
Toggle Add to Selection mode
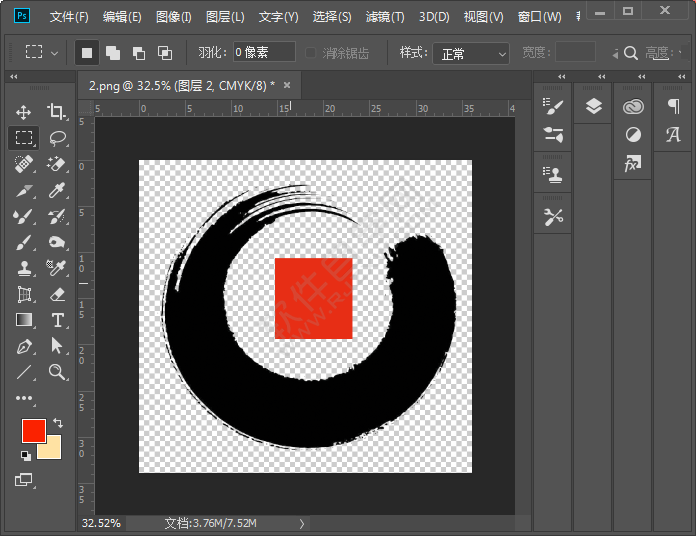tap(113, 52)
